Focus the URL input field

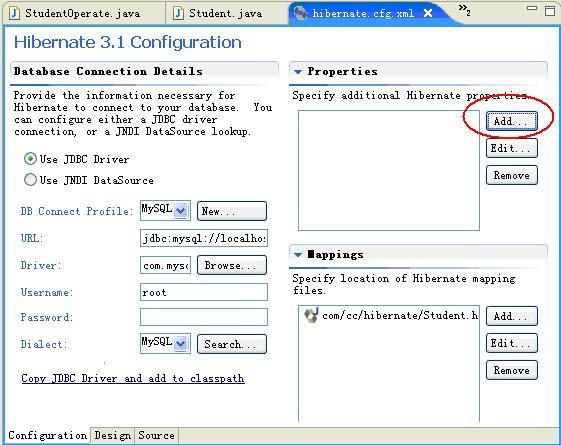[x=204, y=238]
